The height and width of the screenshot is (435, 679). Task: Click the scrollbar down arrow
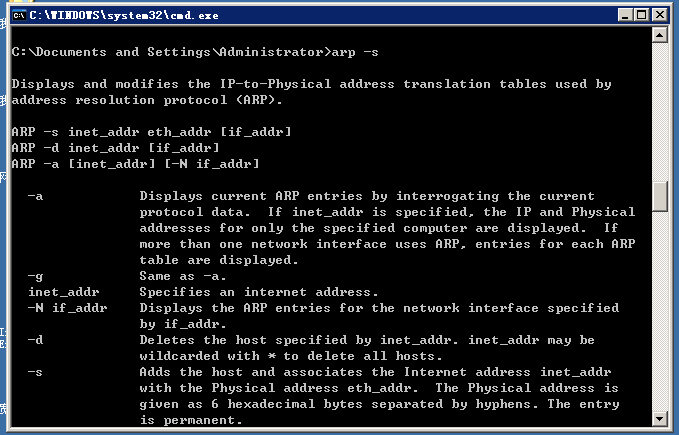pos(659,418)
